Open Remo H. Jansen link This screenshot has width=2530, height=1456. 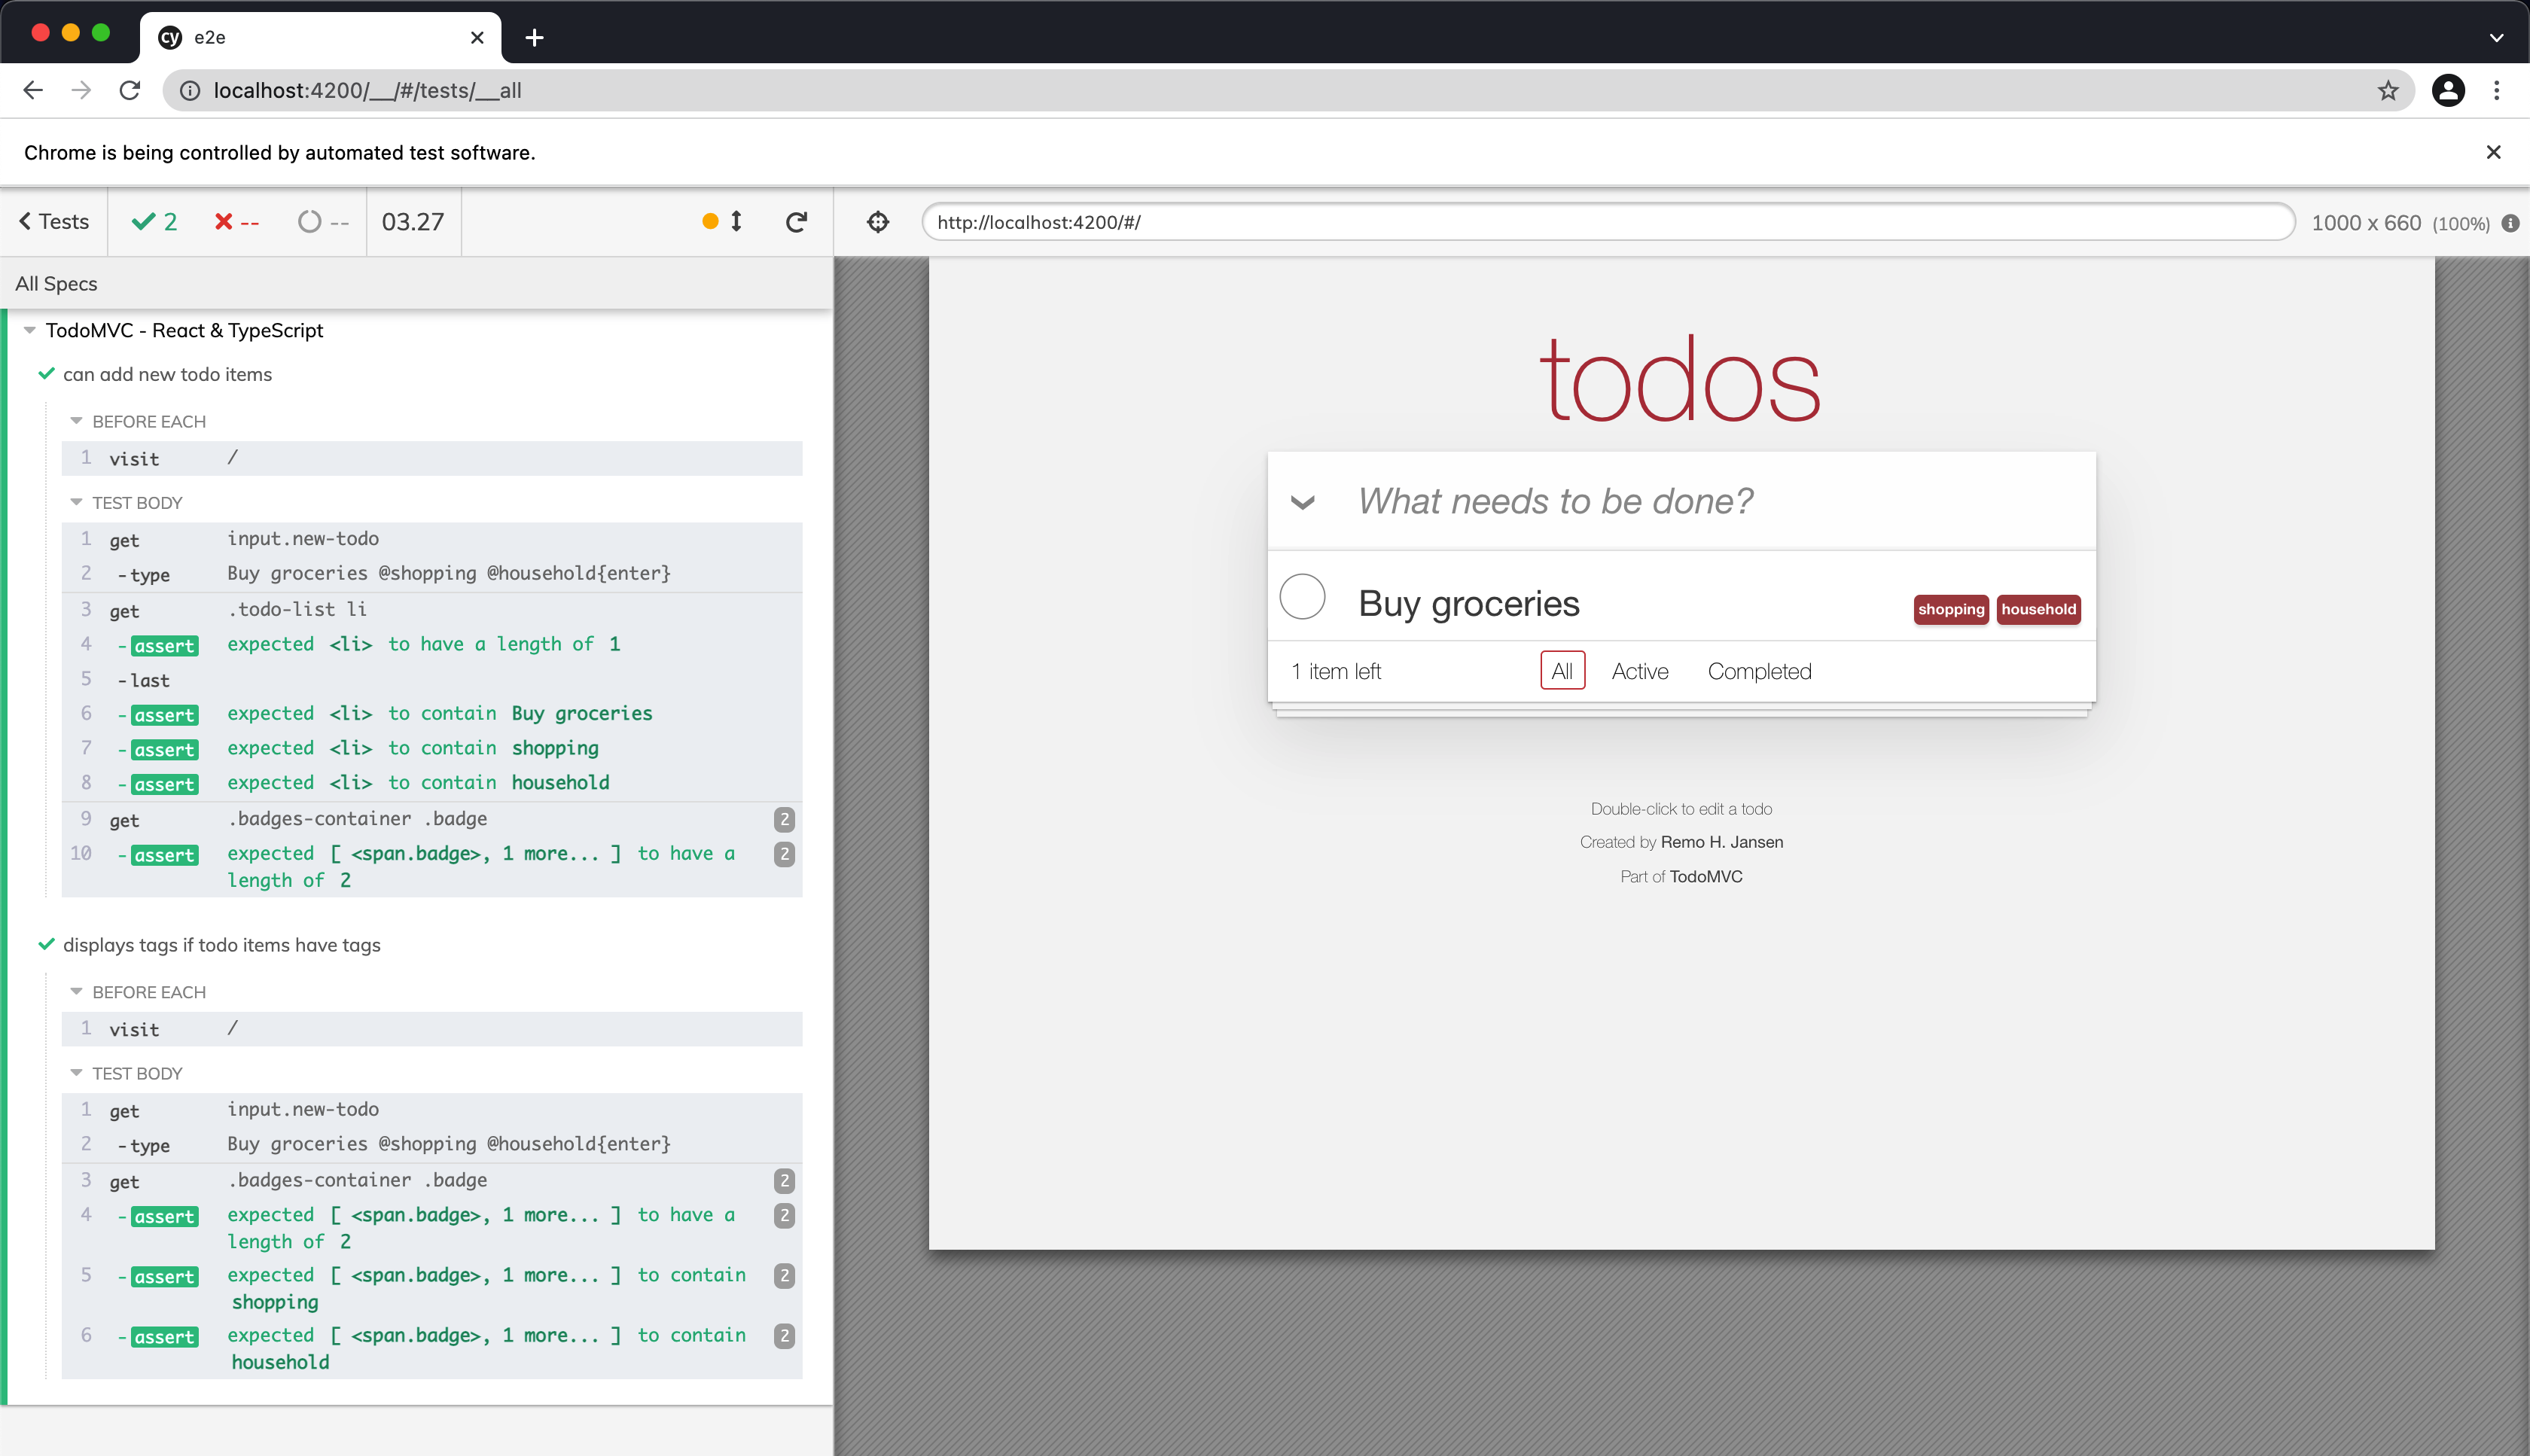[x=1721, y=842]
